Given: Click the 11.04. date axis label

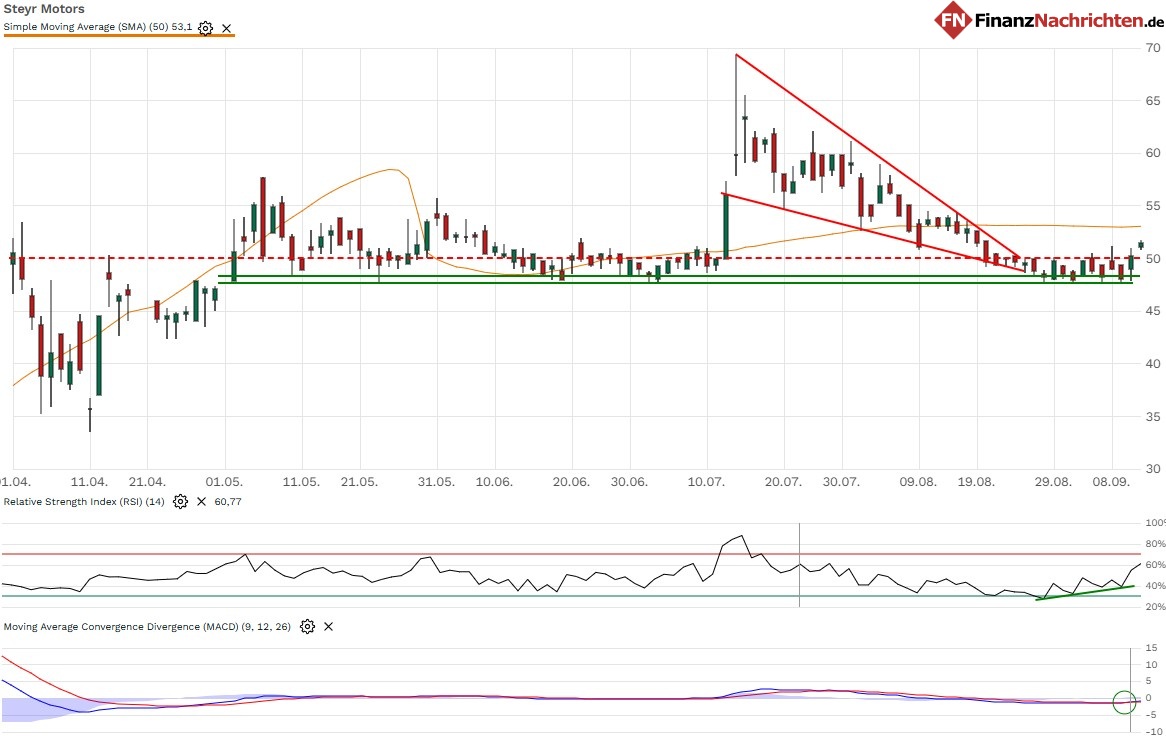Looking at the screenshot, I should 89,481.
